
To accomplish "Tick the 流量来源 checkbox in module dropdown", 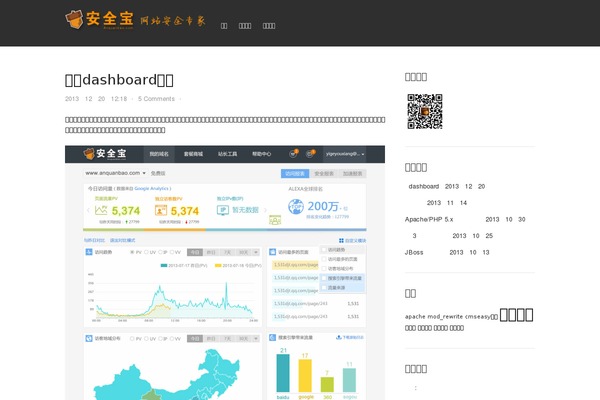I will coord(324,287).
